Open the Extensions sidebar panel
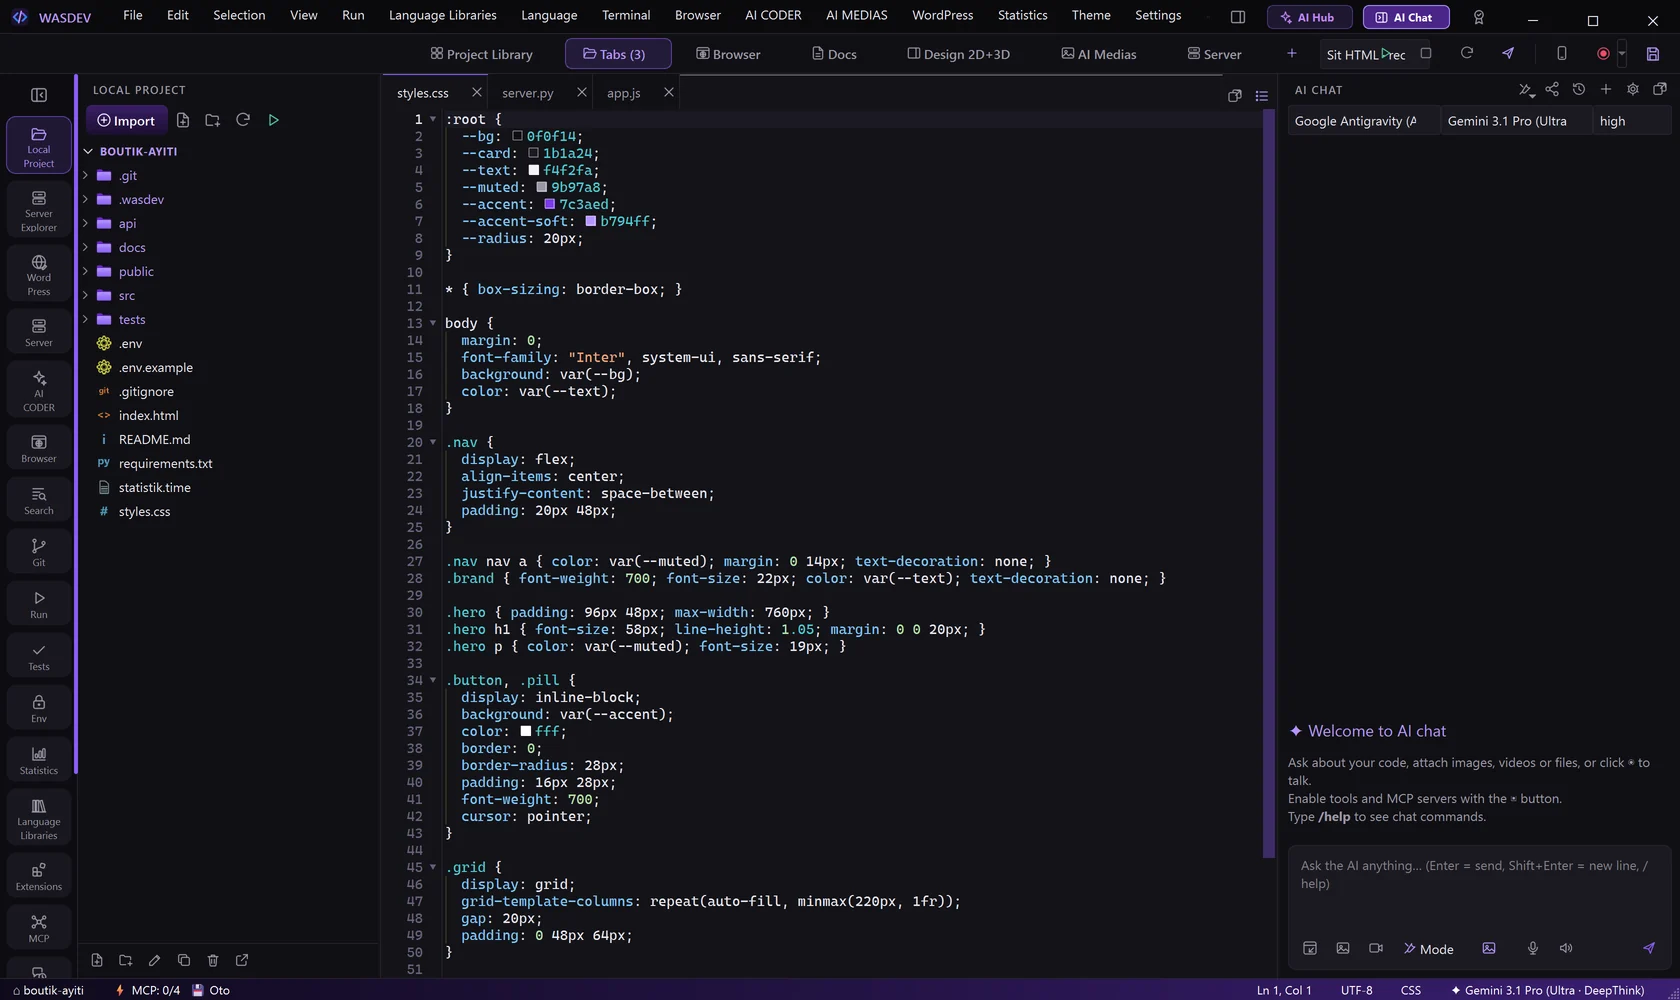This screenshot has height=1000, width=1680. [x=39, y=876]
